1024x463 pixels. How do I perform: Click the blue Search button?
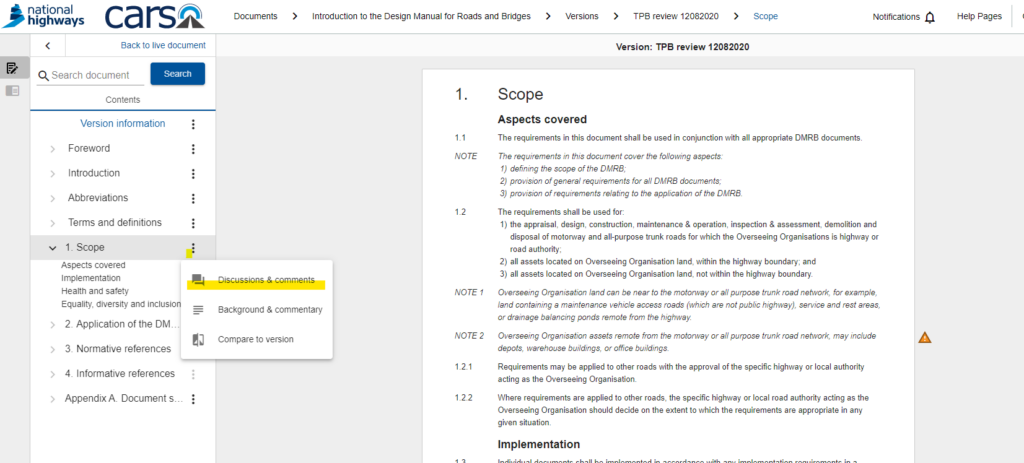[x=177, y=74]
